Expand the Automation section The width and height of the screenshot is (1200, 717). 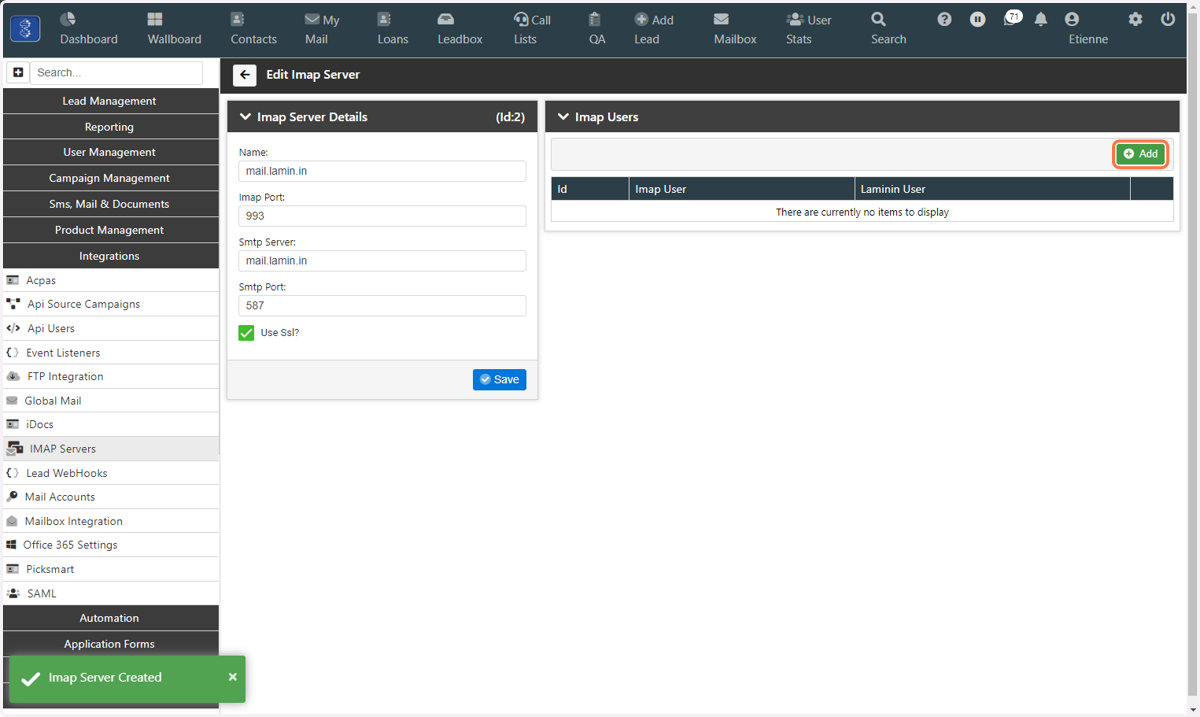click(x=110, y=618)
